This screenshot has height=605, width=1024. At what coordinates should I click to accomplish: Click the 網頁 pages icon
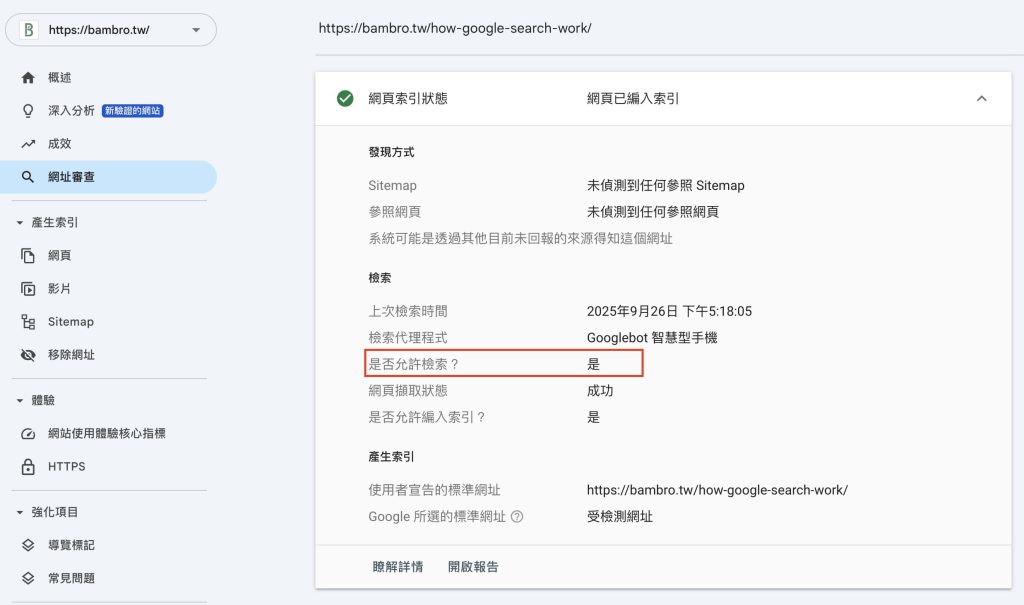(x=28, y=256)
